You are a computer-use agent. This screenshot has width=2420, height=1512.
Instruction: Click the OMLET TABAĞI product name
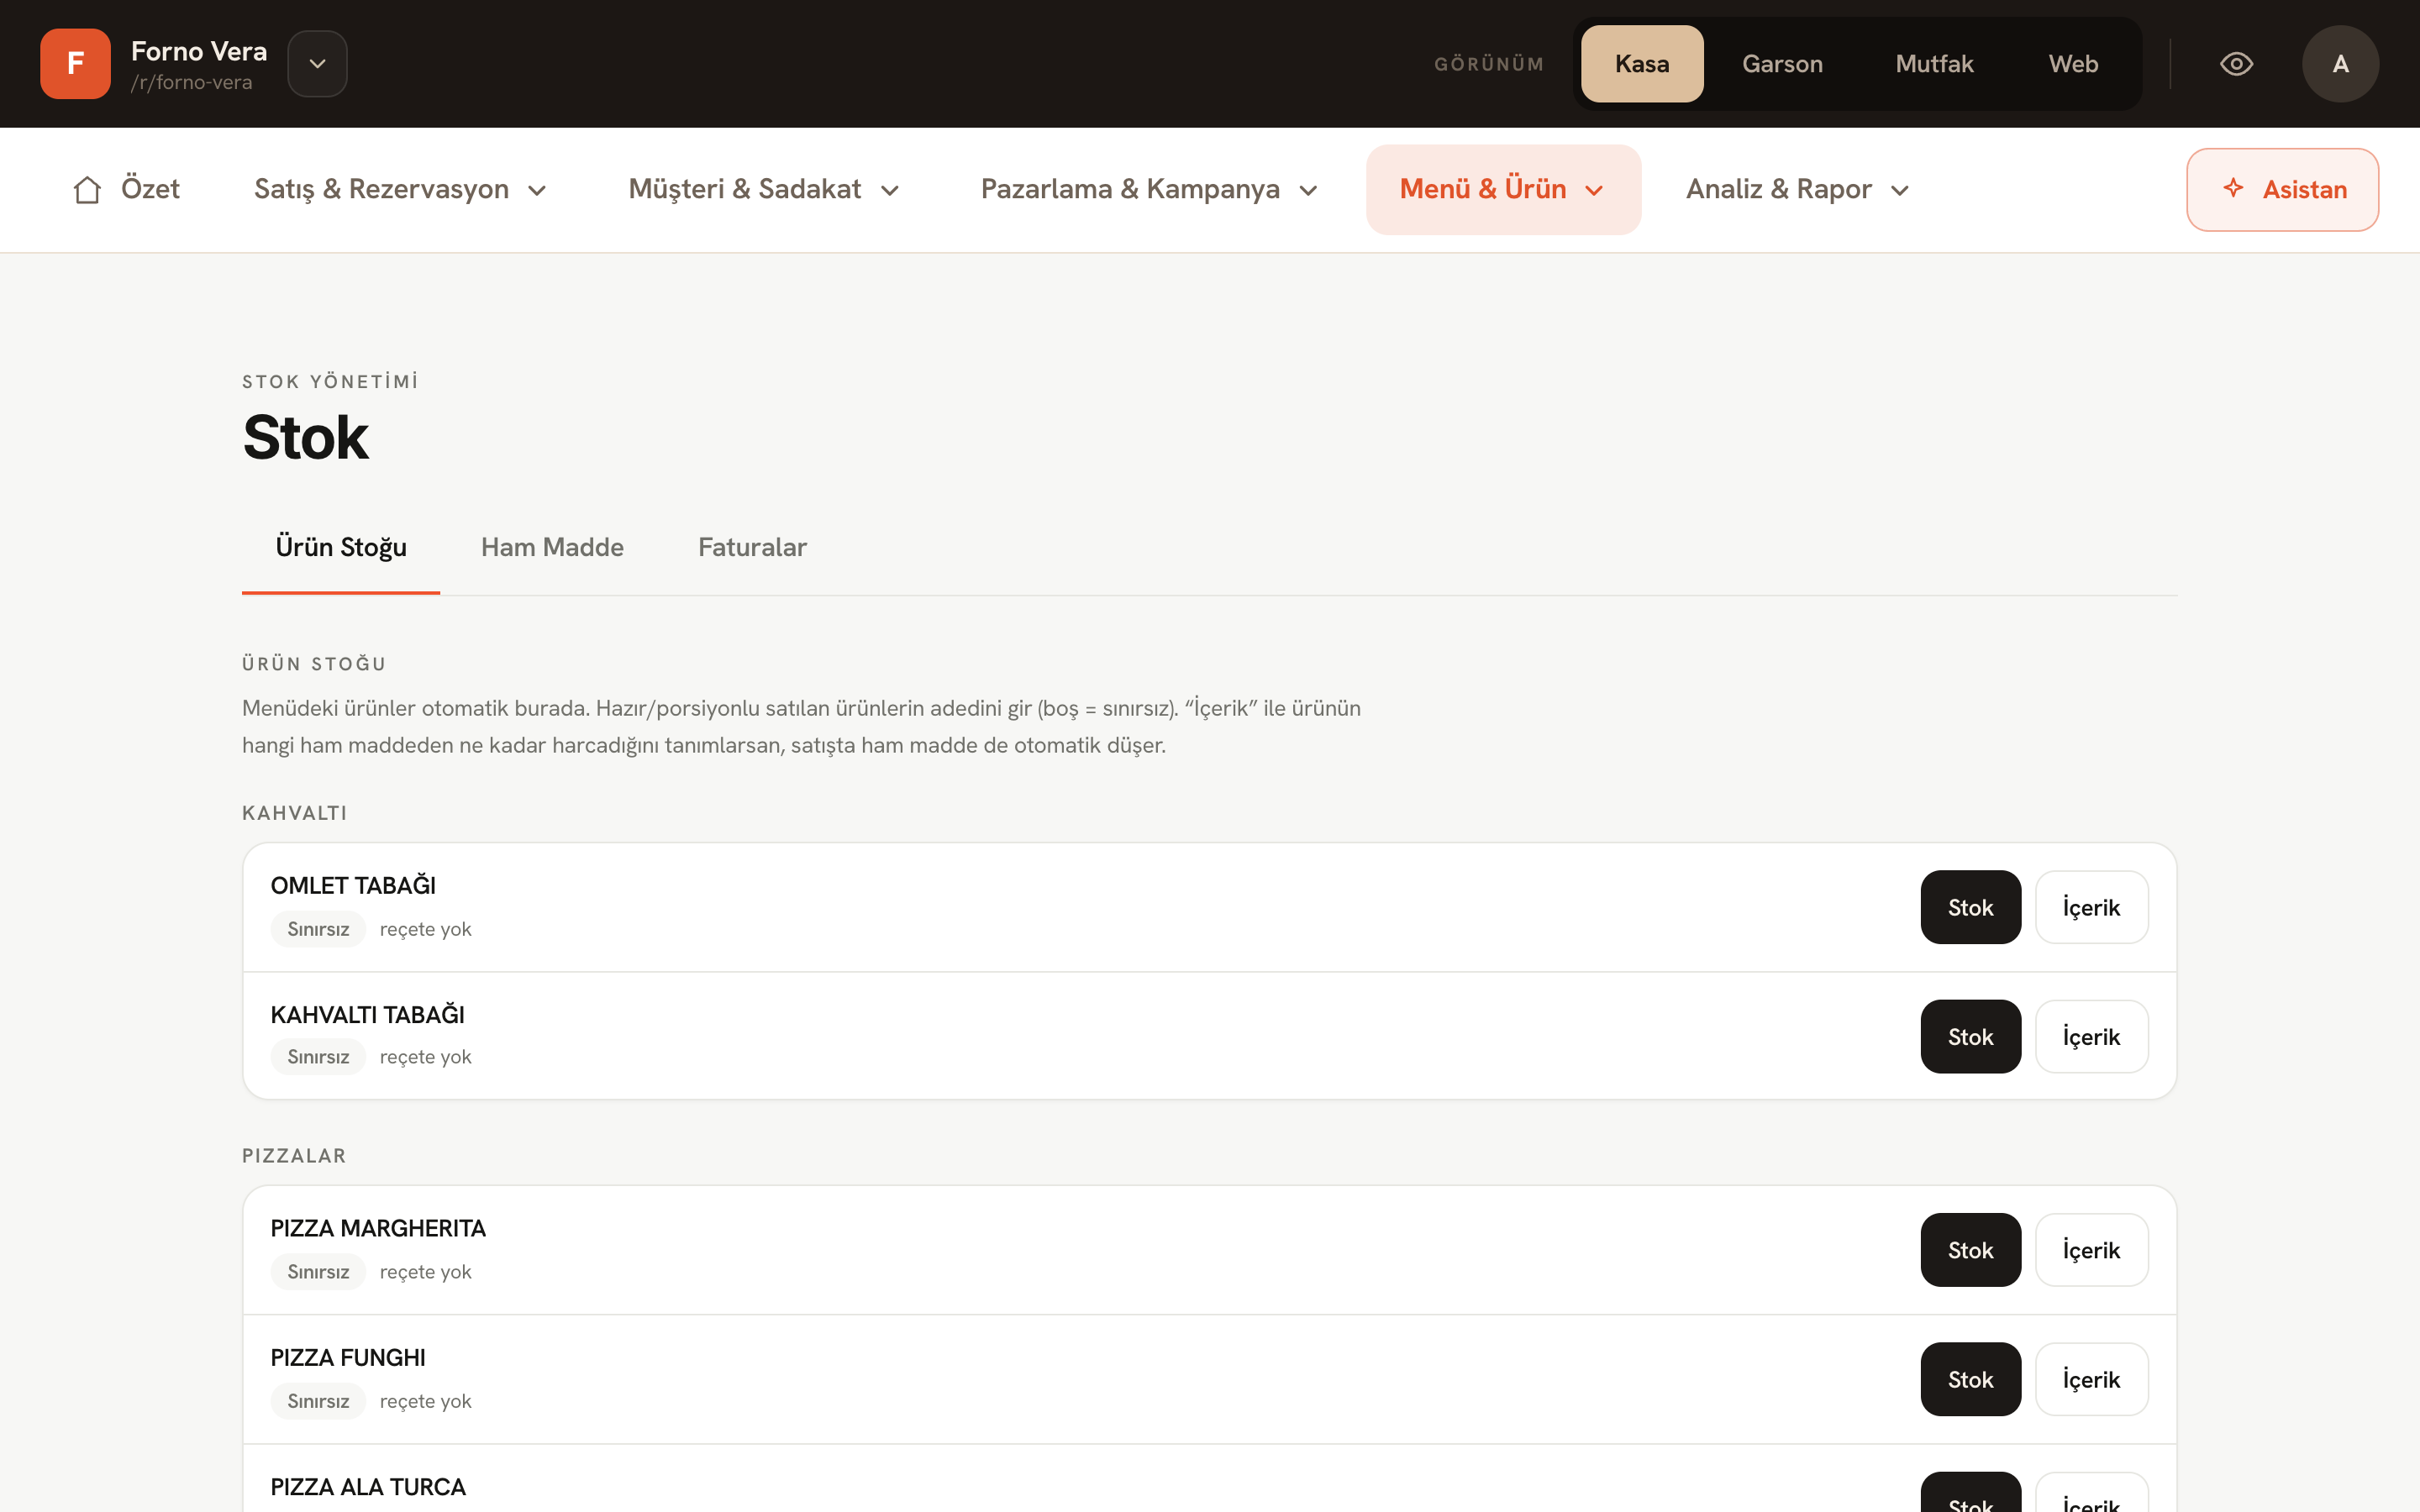(353, 885)
